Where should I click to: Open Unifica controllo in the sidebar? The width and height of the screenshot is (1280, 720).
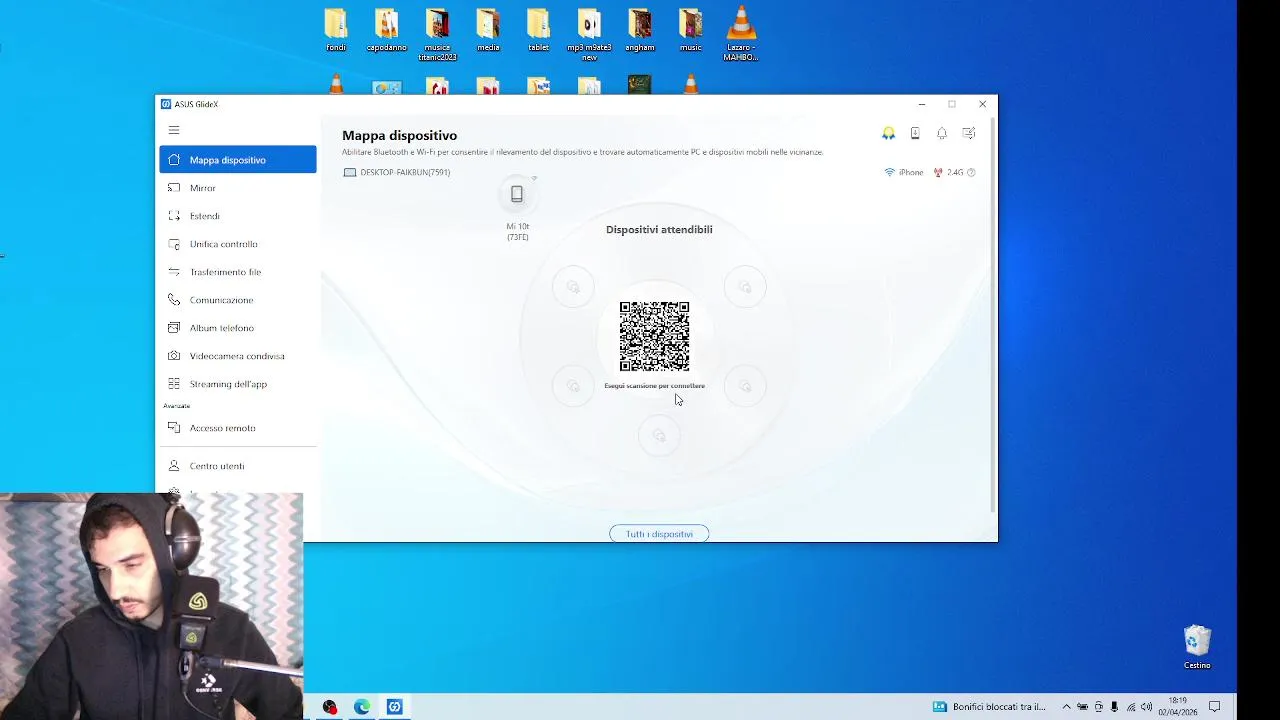coord(238,244)
